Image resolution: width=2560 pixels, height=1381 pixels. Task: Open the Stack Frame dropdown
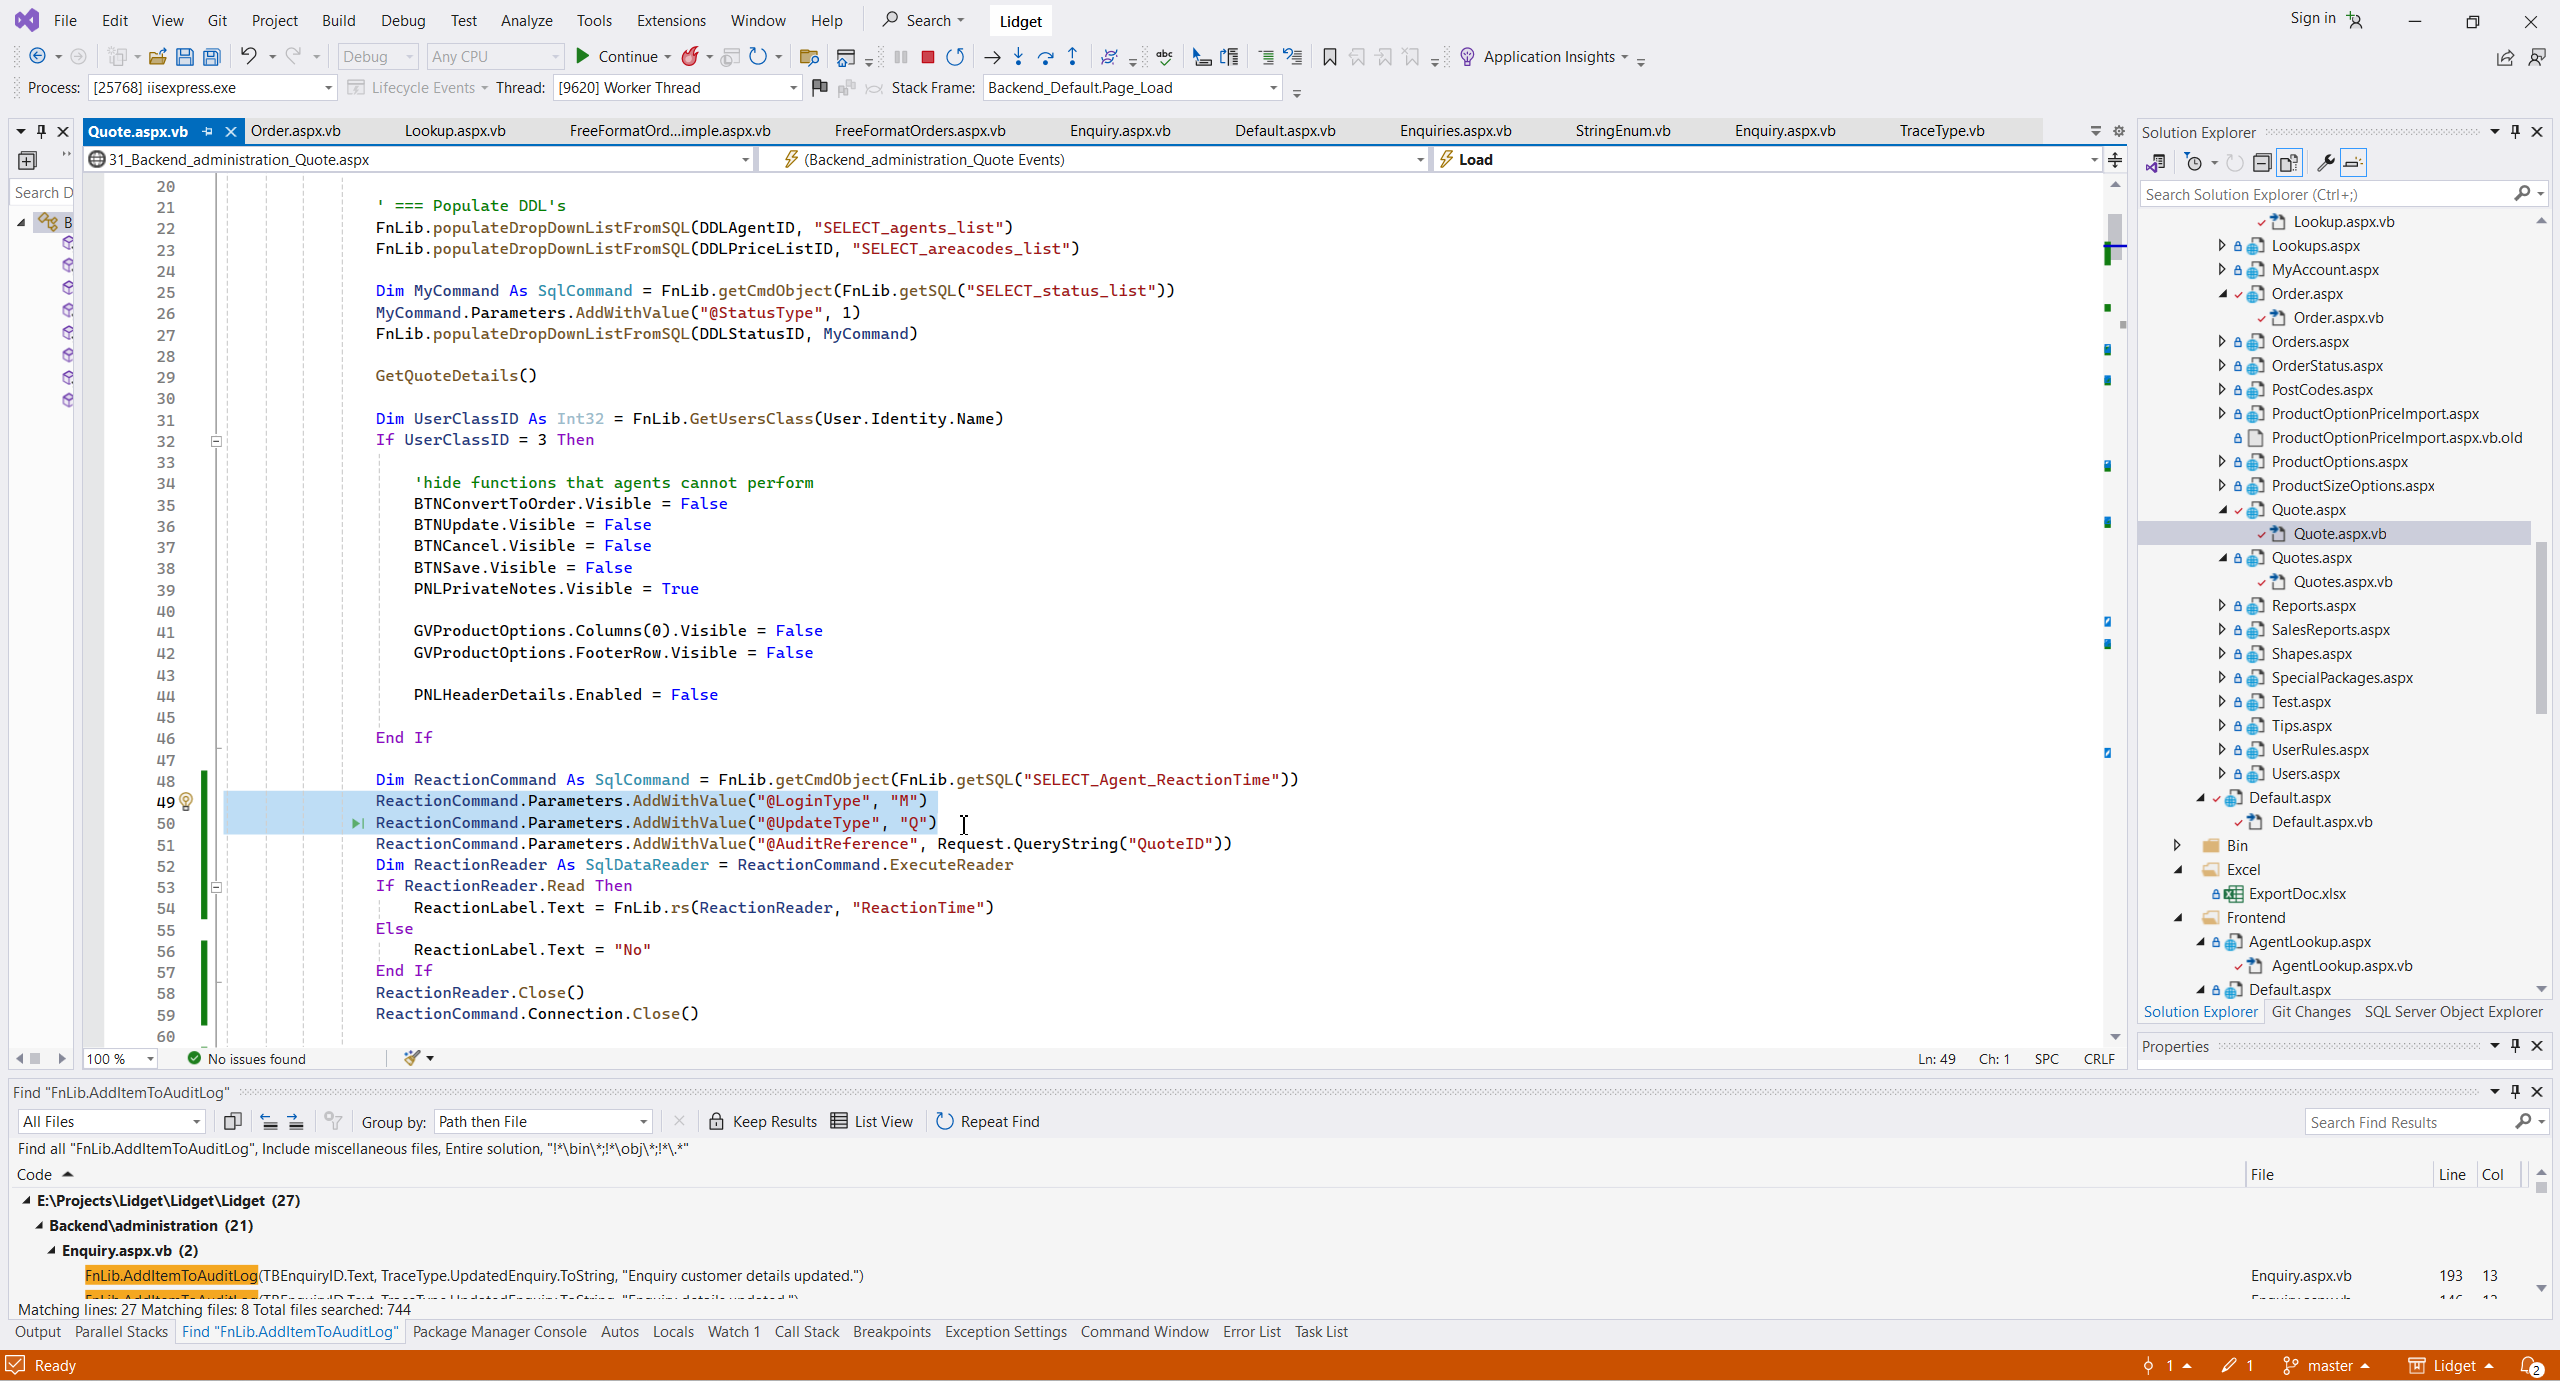[1273, 88]
